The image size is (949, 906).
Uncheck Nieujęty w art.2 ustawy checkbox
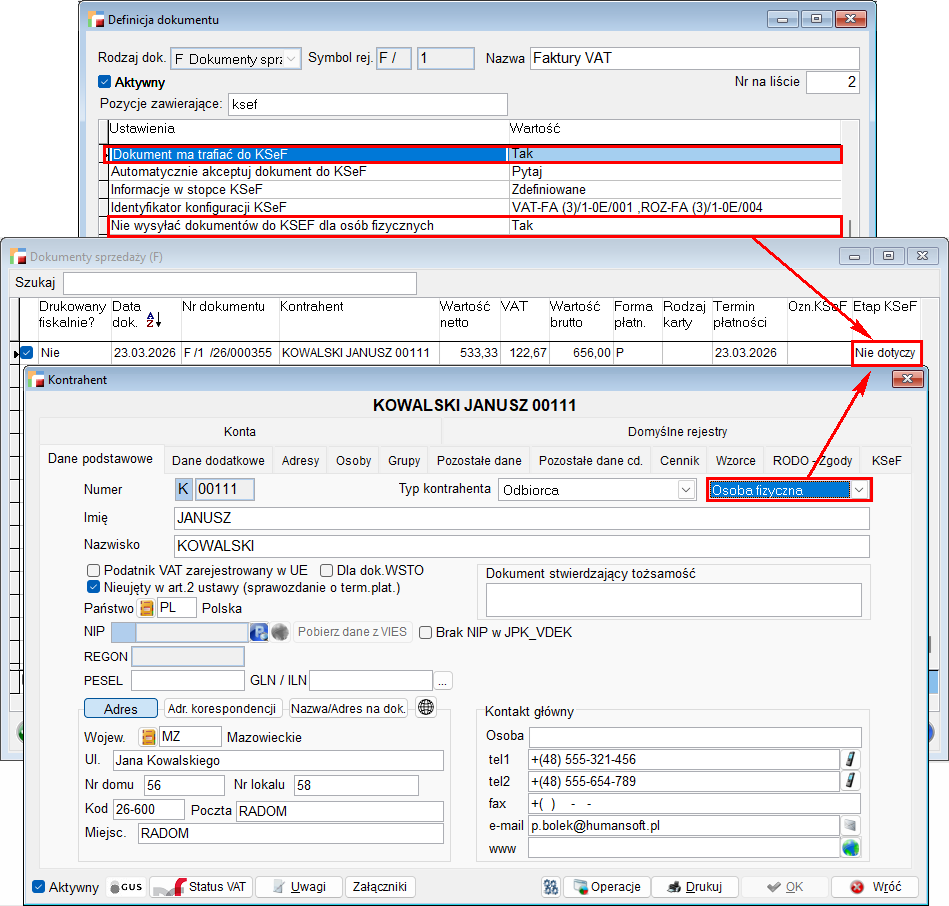(94, 588)
